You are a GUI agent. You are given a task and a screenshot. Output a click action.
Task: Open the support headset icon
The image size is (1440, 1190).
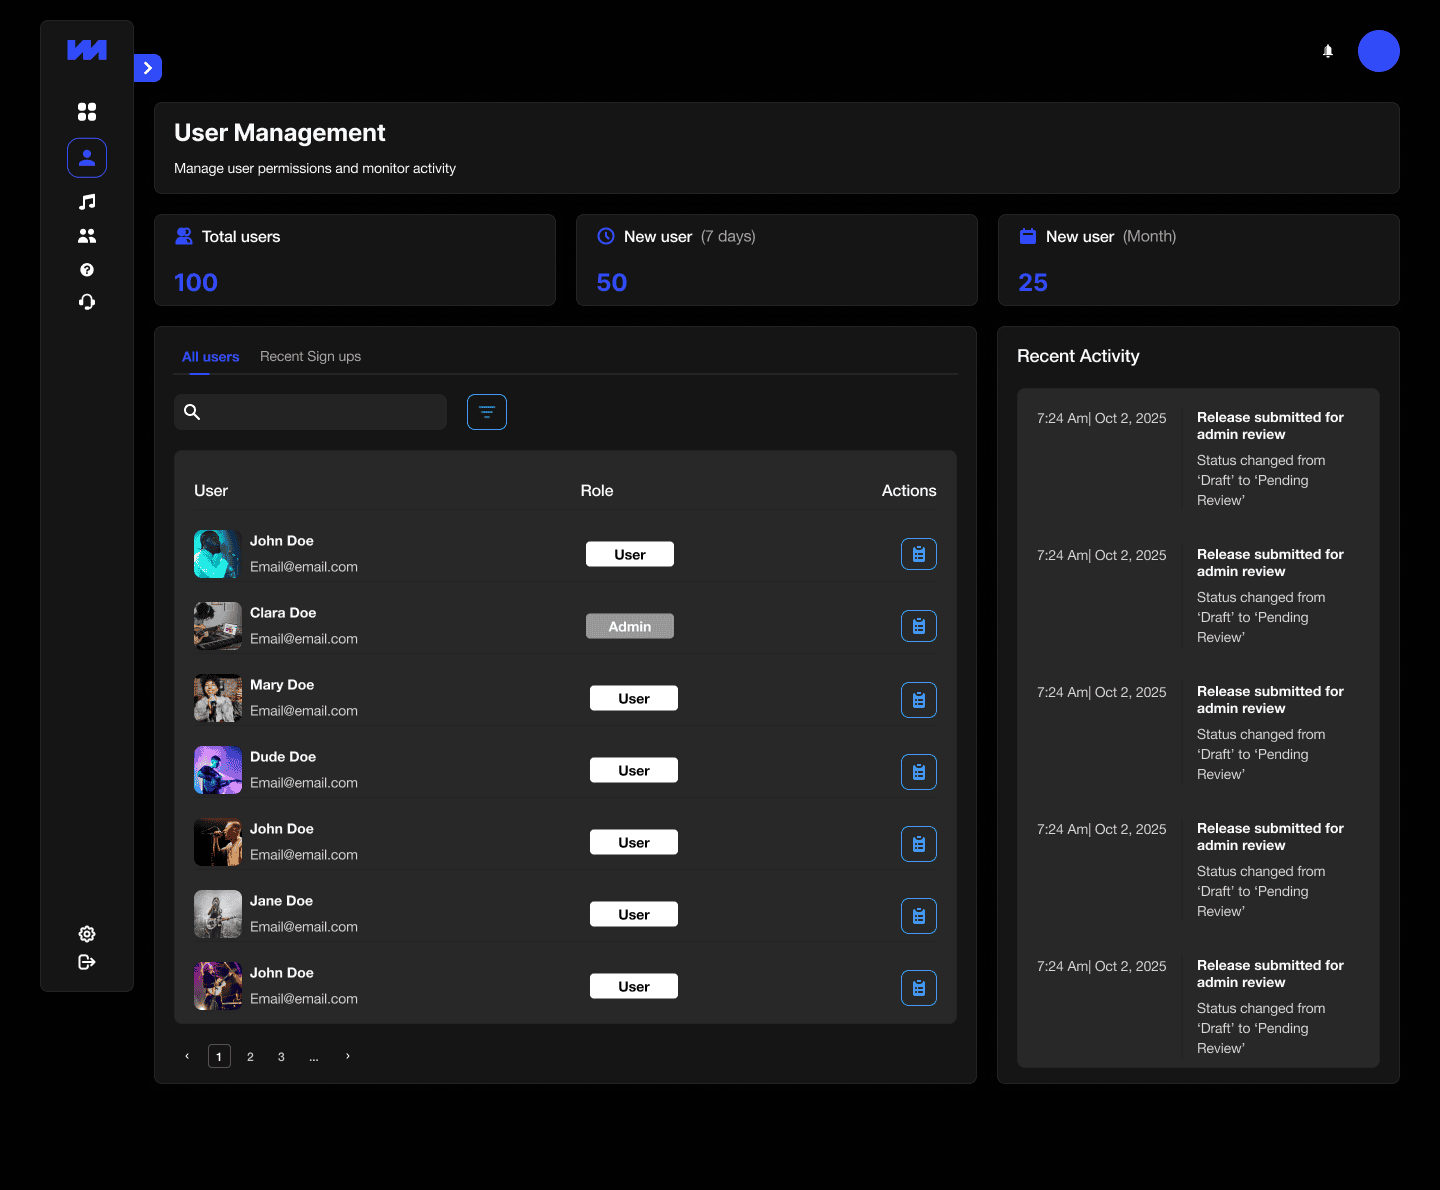pyautogui.click(x=87, y=302)
